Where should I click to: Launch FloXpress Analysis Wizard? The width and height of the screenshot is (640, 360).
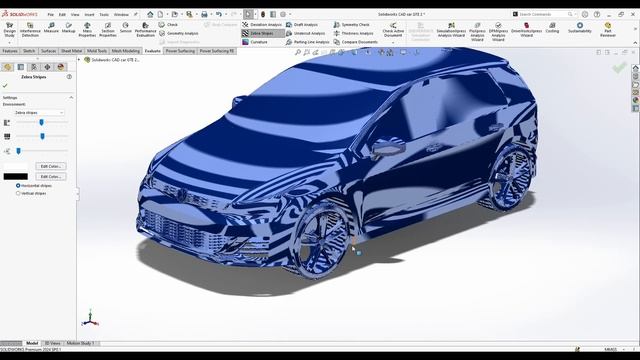pyautogui.click(x=477, y=32)
